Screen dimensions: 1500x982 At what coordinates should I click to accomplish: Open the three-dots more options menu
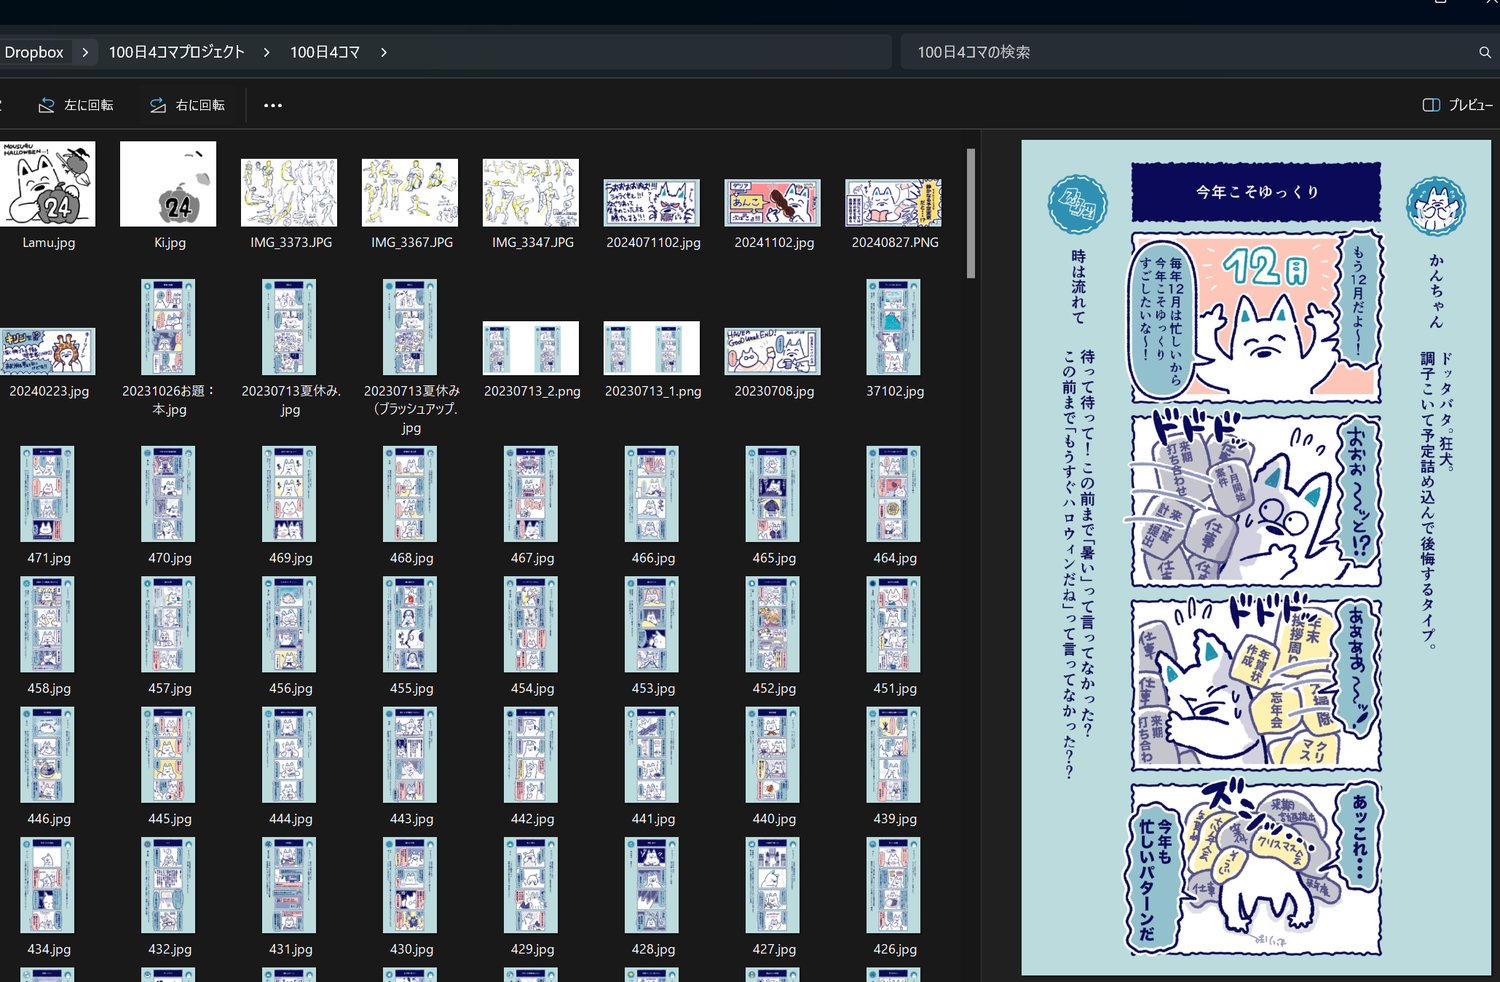coord(273,105)
